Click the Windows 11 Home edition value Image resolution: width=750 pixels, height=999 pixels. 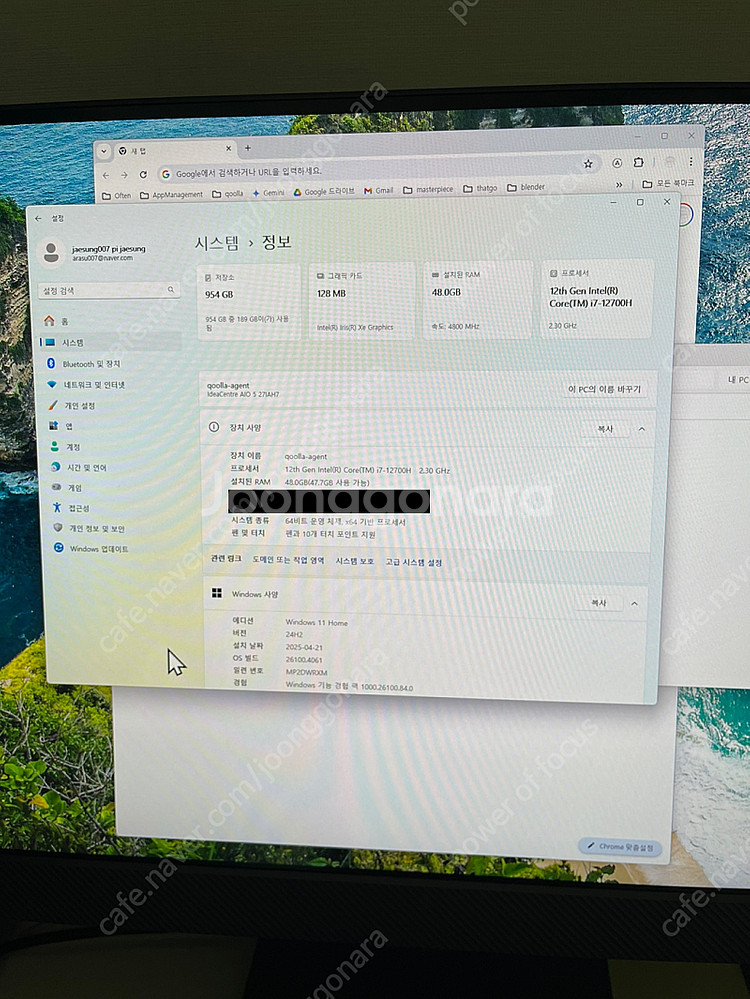pyautogui.click(x=317, y=622)
